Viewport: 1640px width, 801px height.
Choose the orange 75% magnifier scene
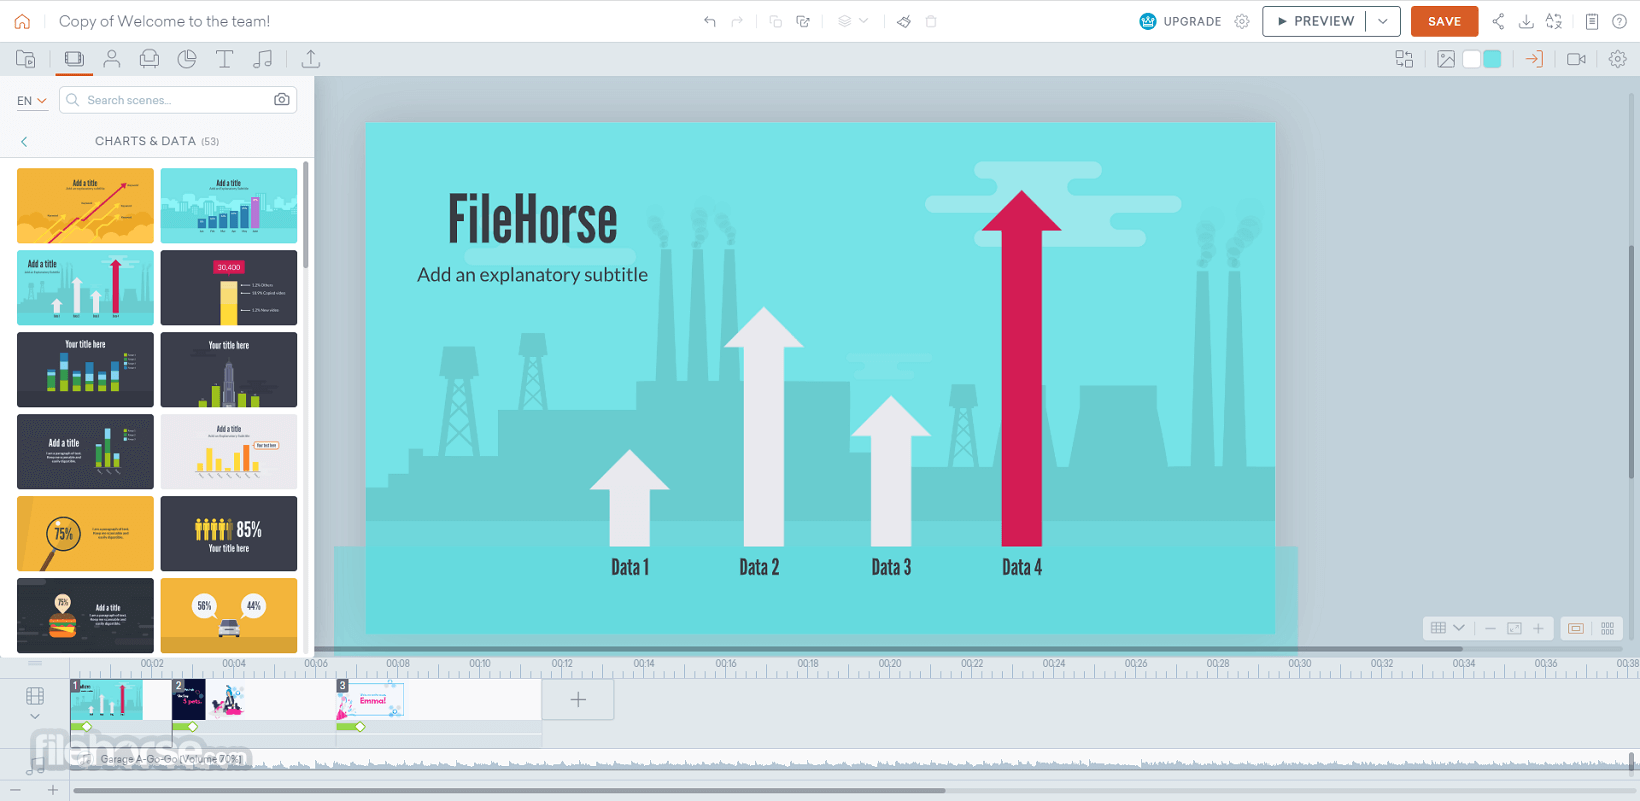(x=85, y=533)
